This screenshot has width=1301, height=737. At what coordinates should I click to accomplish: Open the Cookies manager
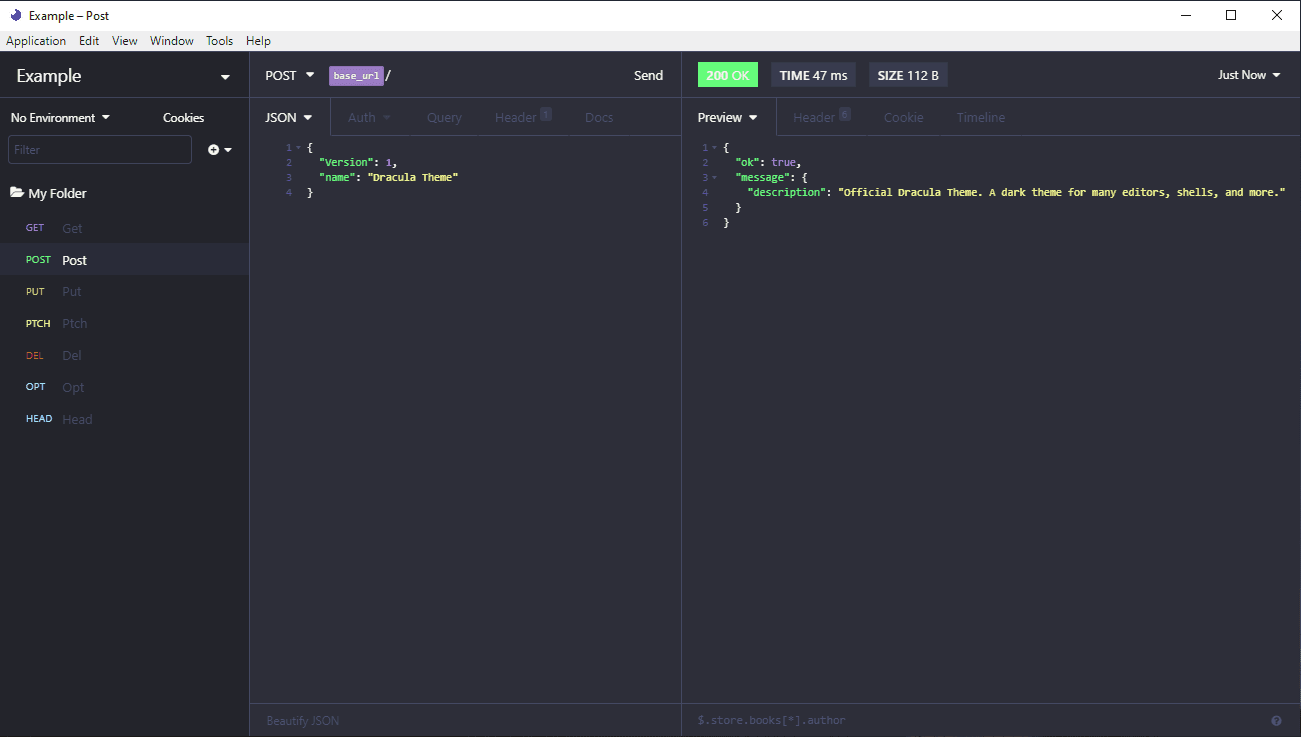pos(183,117)
